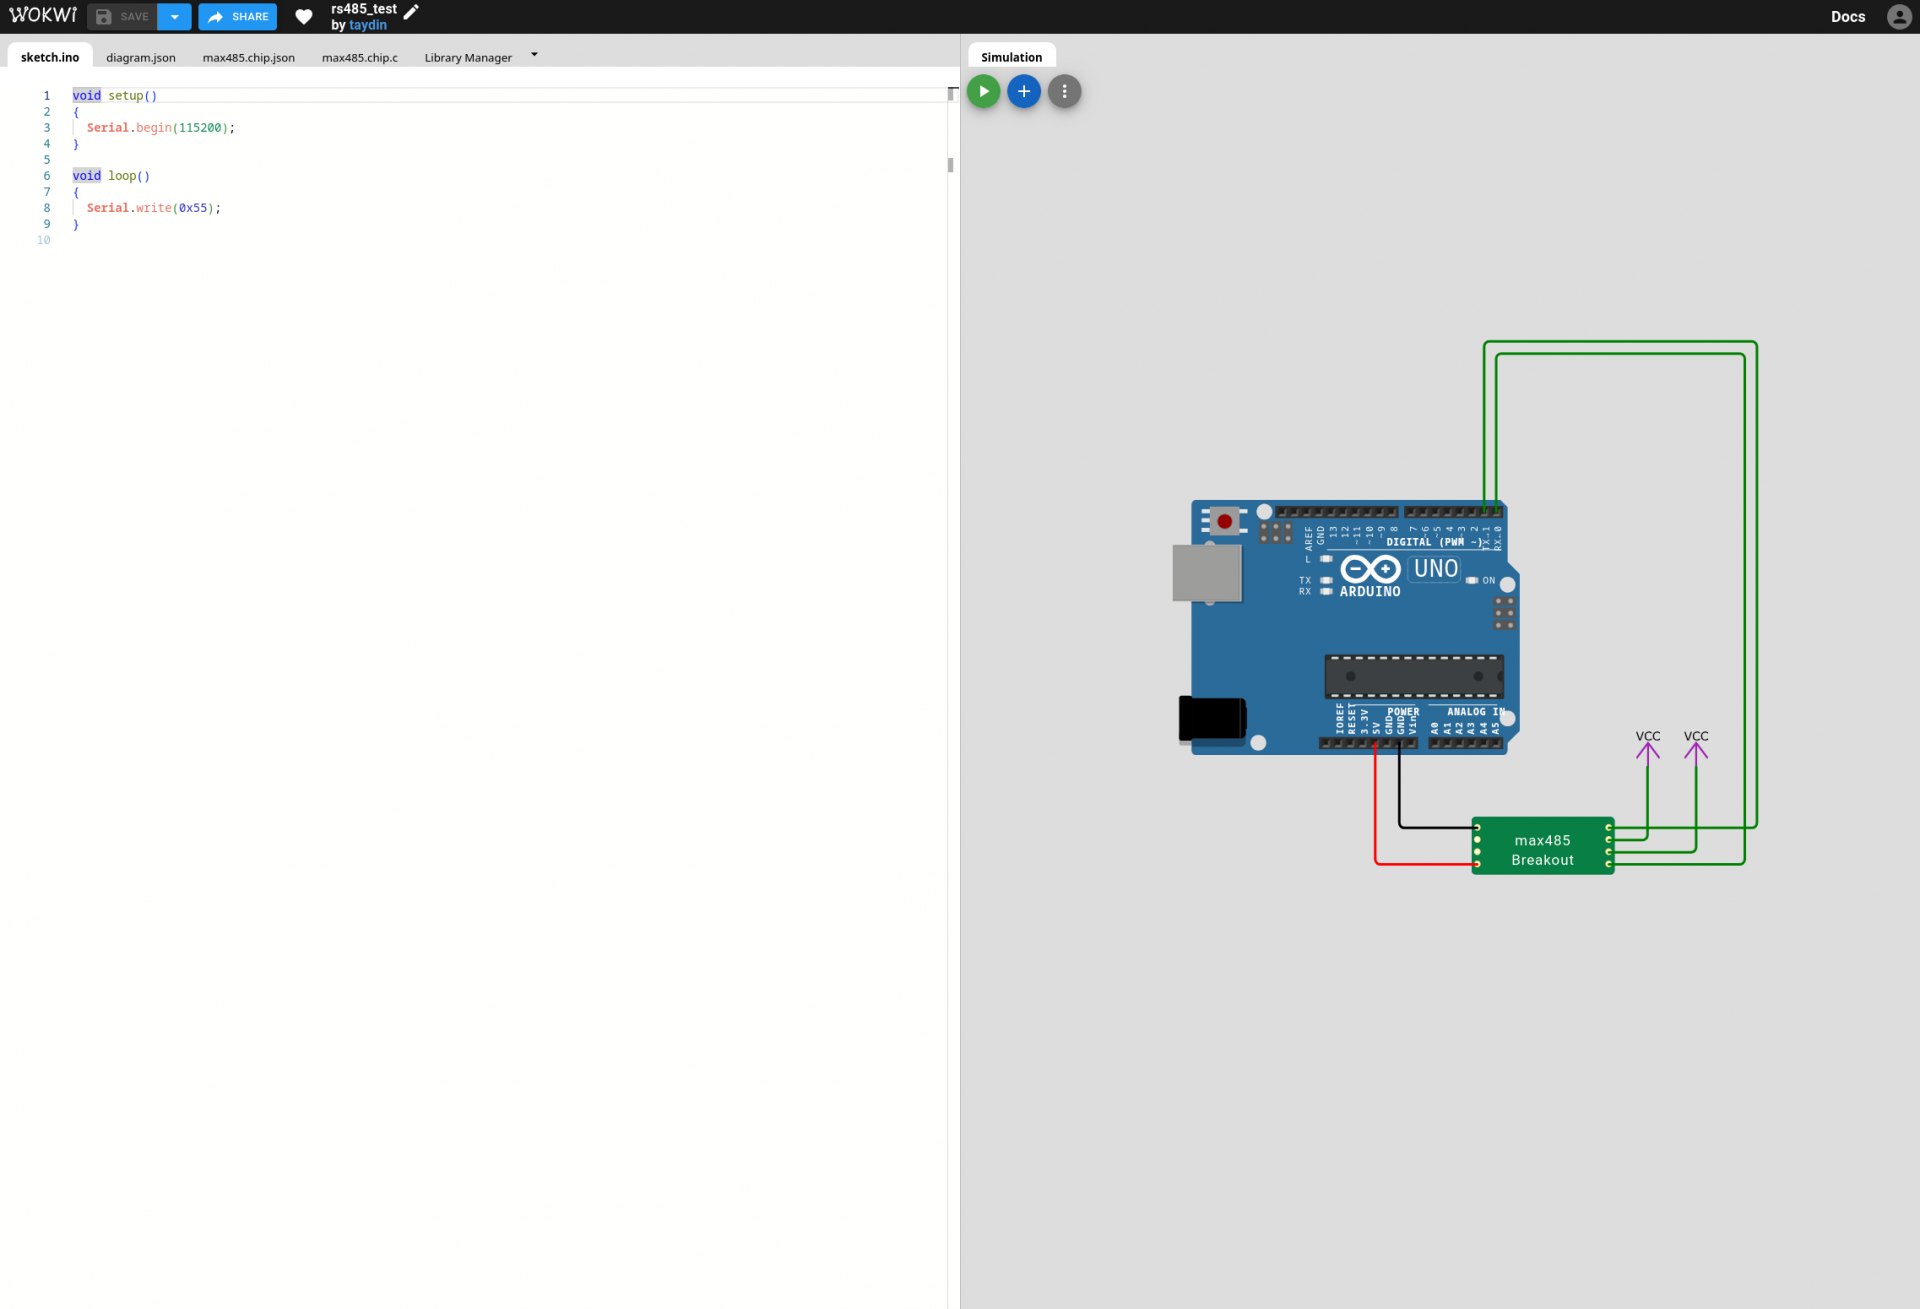Click the Arduino reset button
1920x1309 pixels.
1224,521
